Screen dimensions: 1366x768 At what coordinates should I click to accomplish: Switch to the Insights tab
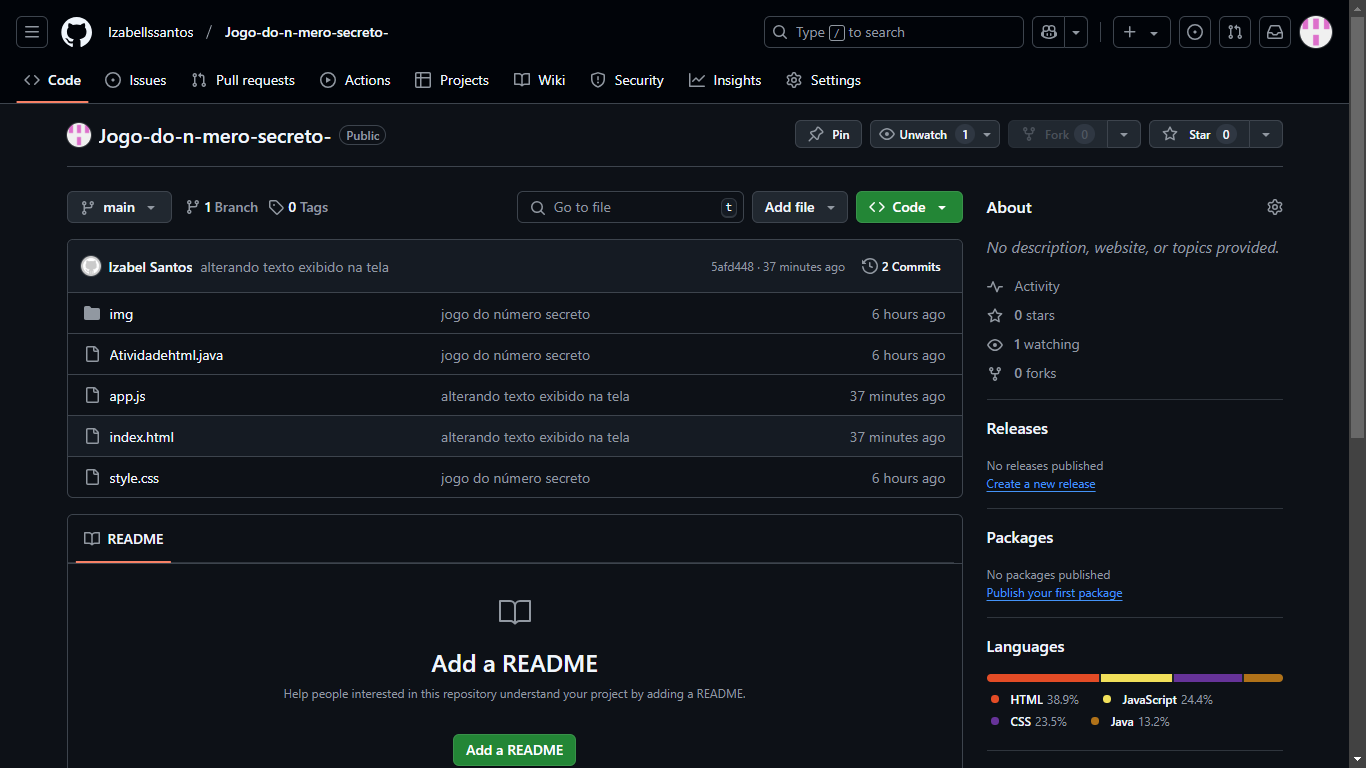pos(725,80)
